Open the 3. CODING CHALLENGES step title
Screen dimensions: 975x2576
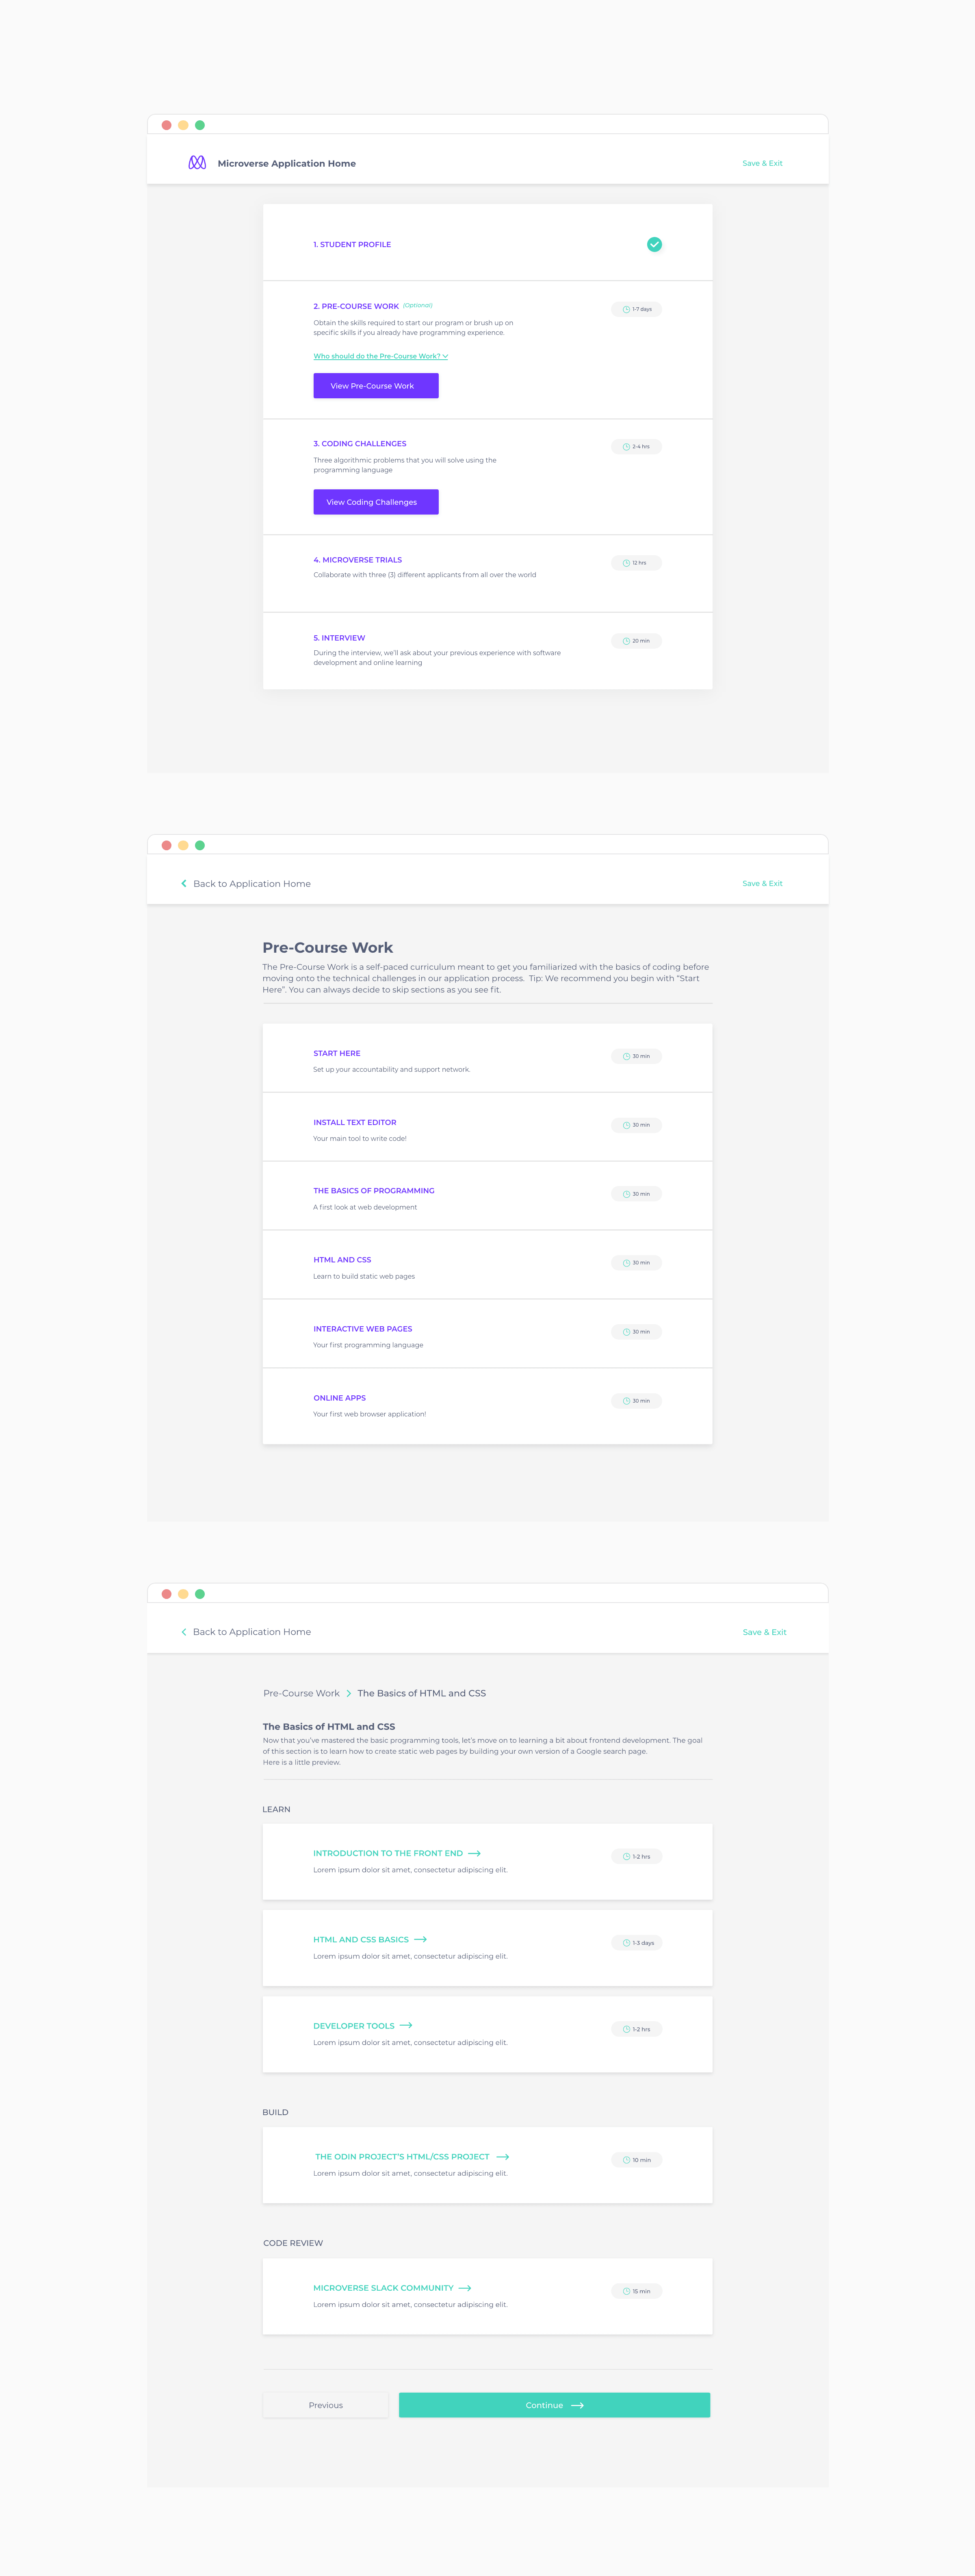click(x=360, y=443)
